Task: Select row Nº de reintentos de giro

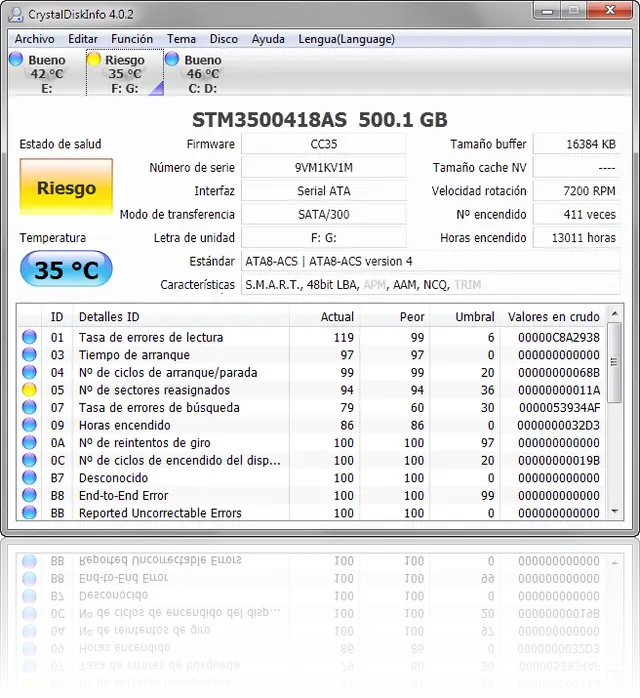Action: [311, 442]
